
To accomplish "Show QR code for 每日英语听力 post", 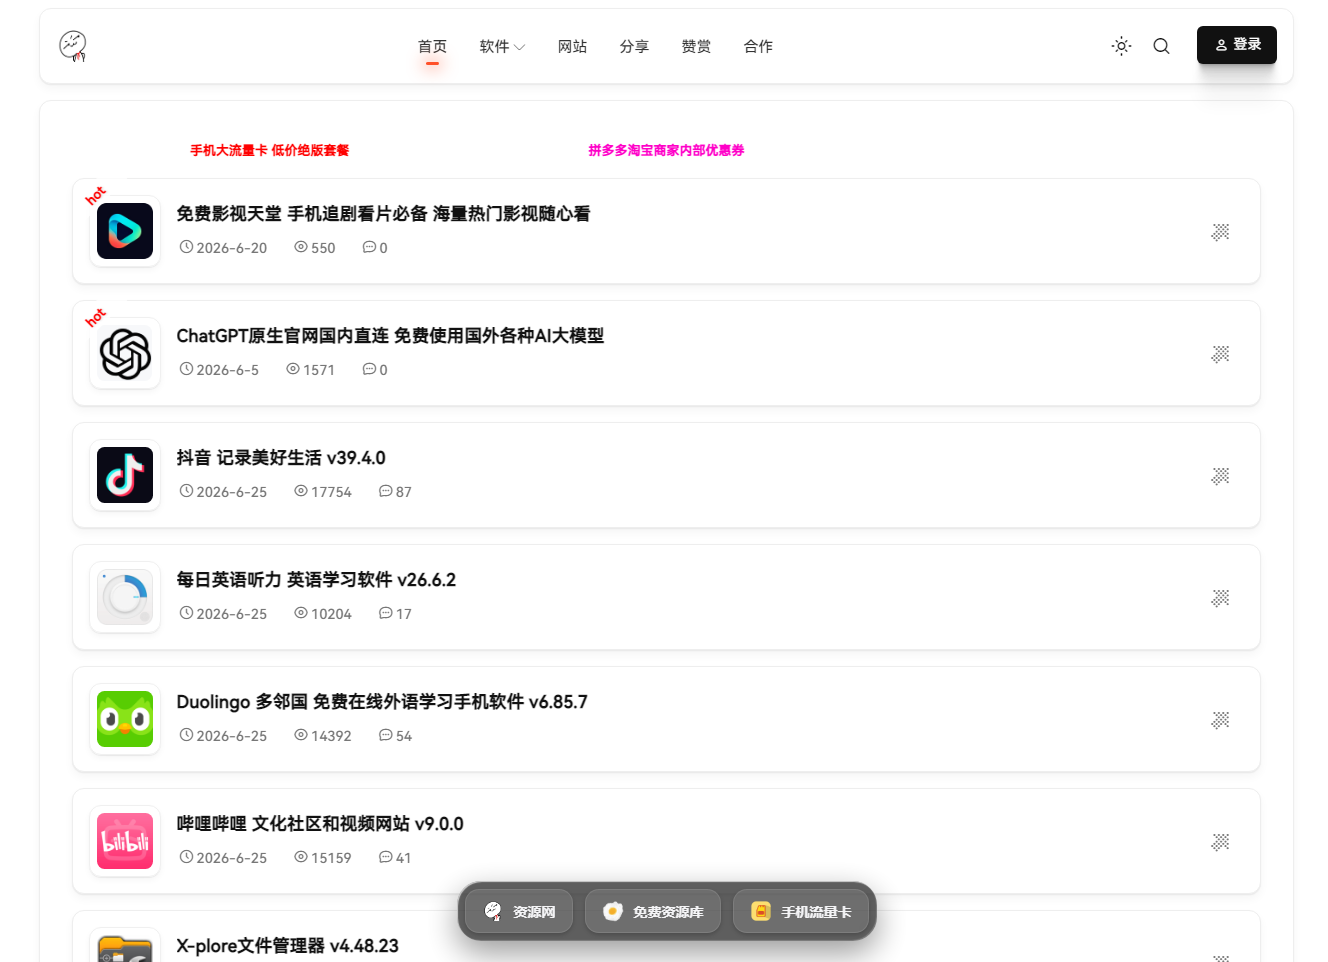I will [x=1220, y=598].
